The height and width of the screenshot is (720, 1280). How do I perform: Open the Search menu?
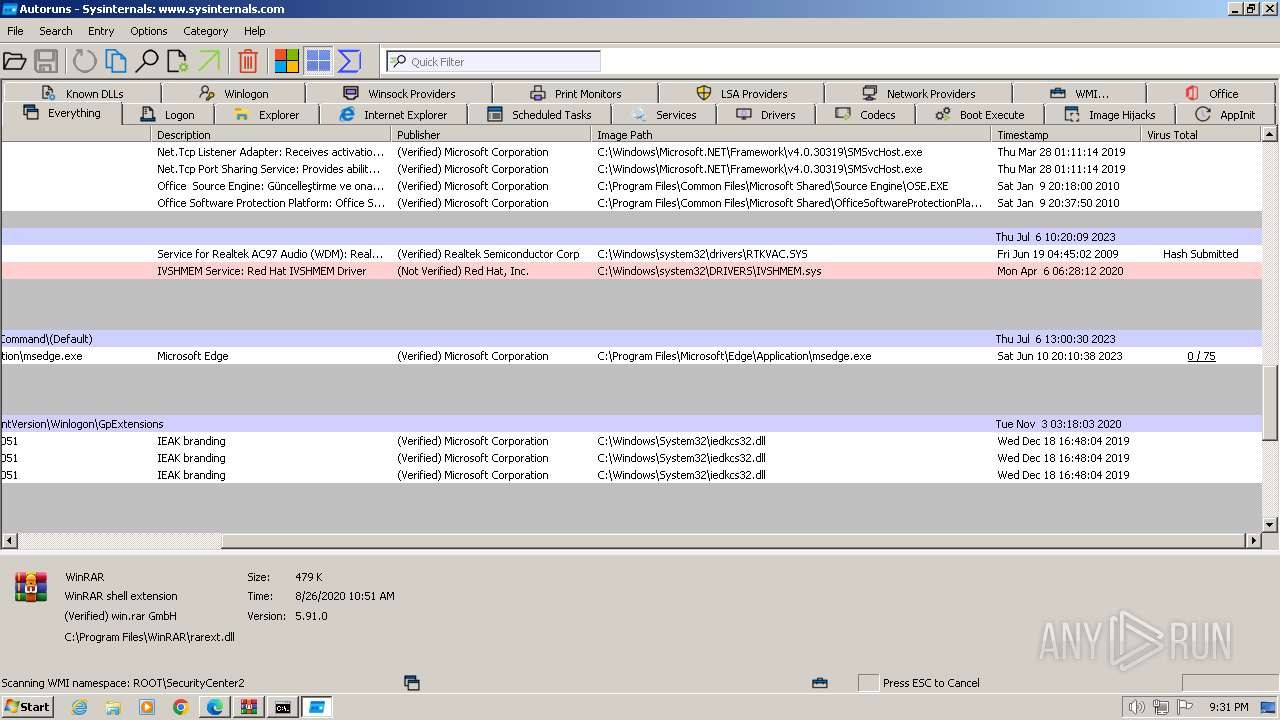56,31
